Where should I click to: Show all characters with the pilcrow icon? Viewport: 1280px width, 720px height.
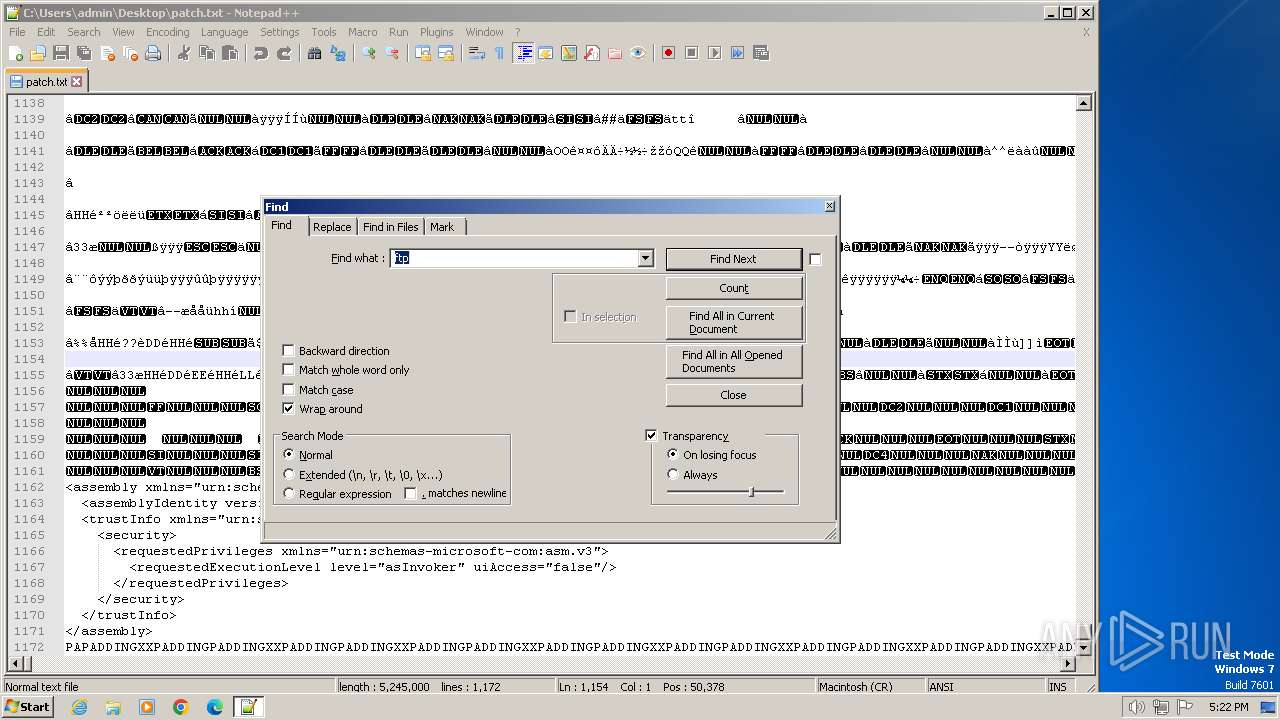499,53
